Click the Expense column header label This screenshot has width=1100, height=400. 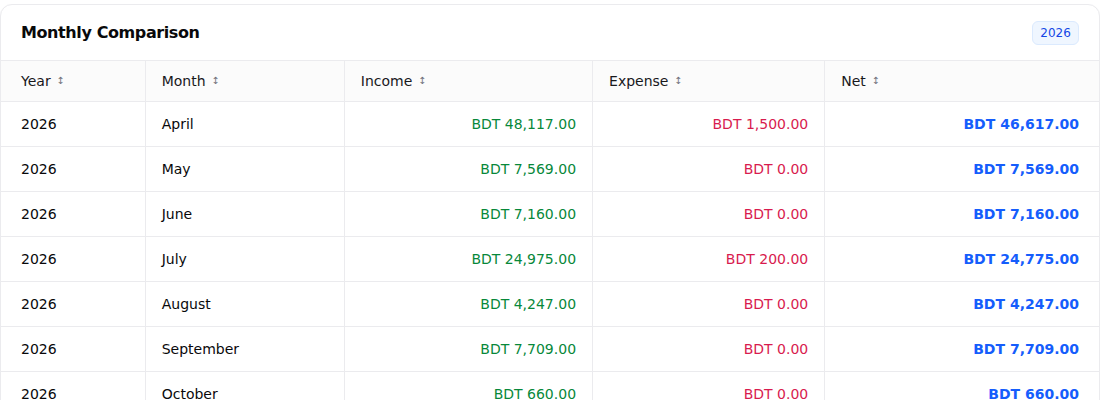pyautogui.click(x=638, y=81)
